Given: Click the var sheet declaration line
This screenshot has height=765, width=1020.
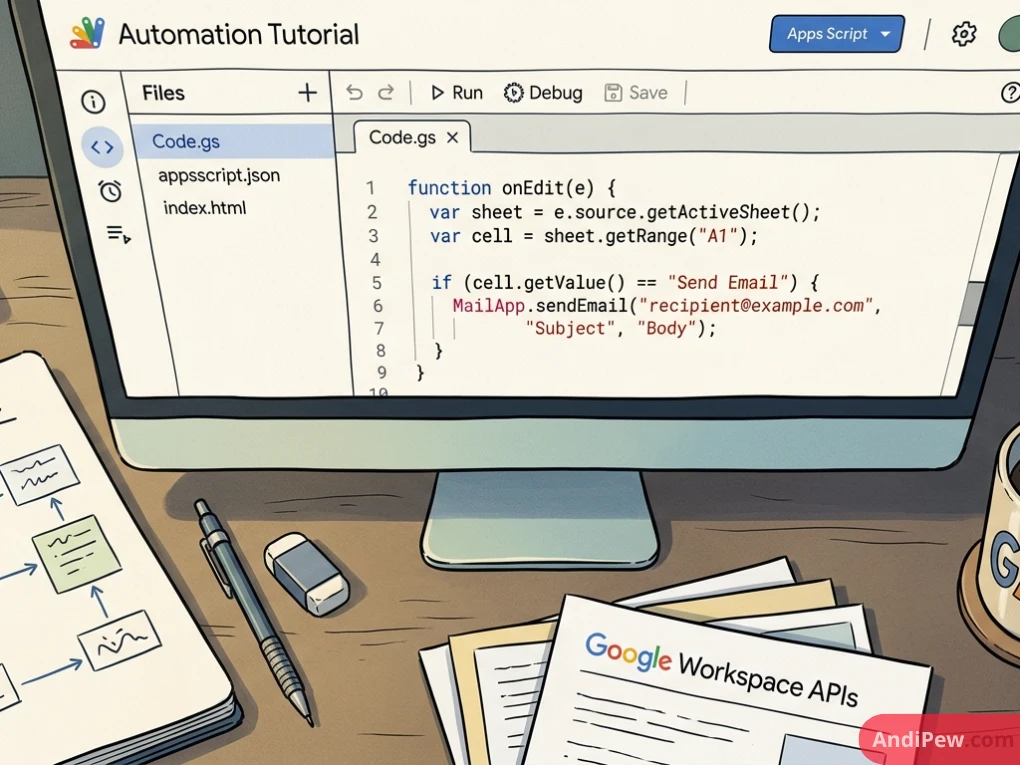Looking at the screenshot, I should pos(624,212).
